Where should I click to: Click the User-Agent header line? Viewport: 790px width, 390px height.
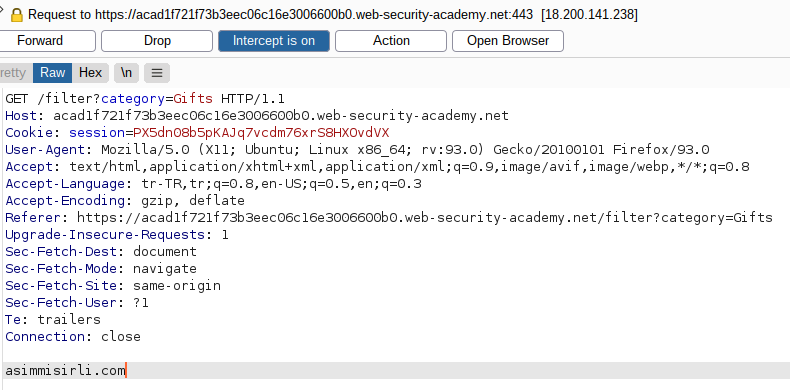(x=357, y=150)
